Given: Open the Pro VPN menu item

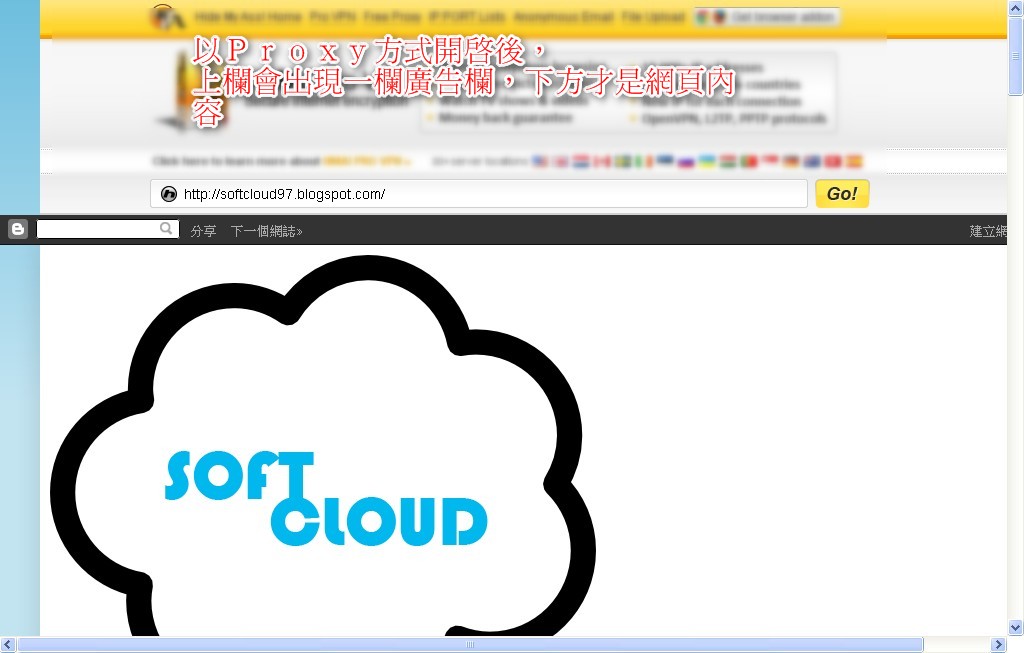Looking at the screenshot, I should coord(332,16).
